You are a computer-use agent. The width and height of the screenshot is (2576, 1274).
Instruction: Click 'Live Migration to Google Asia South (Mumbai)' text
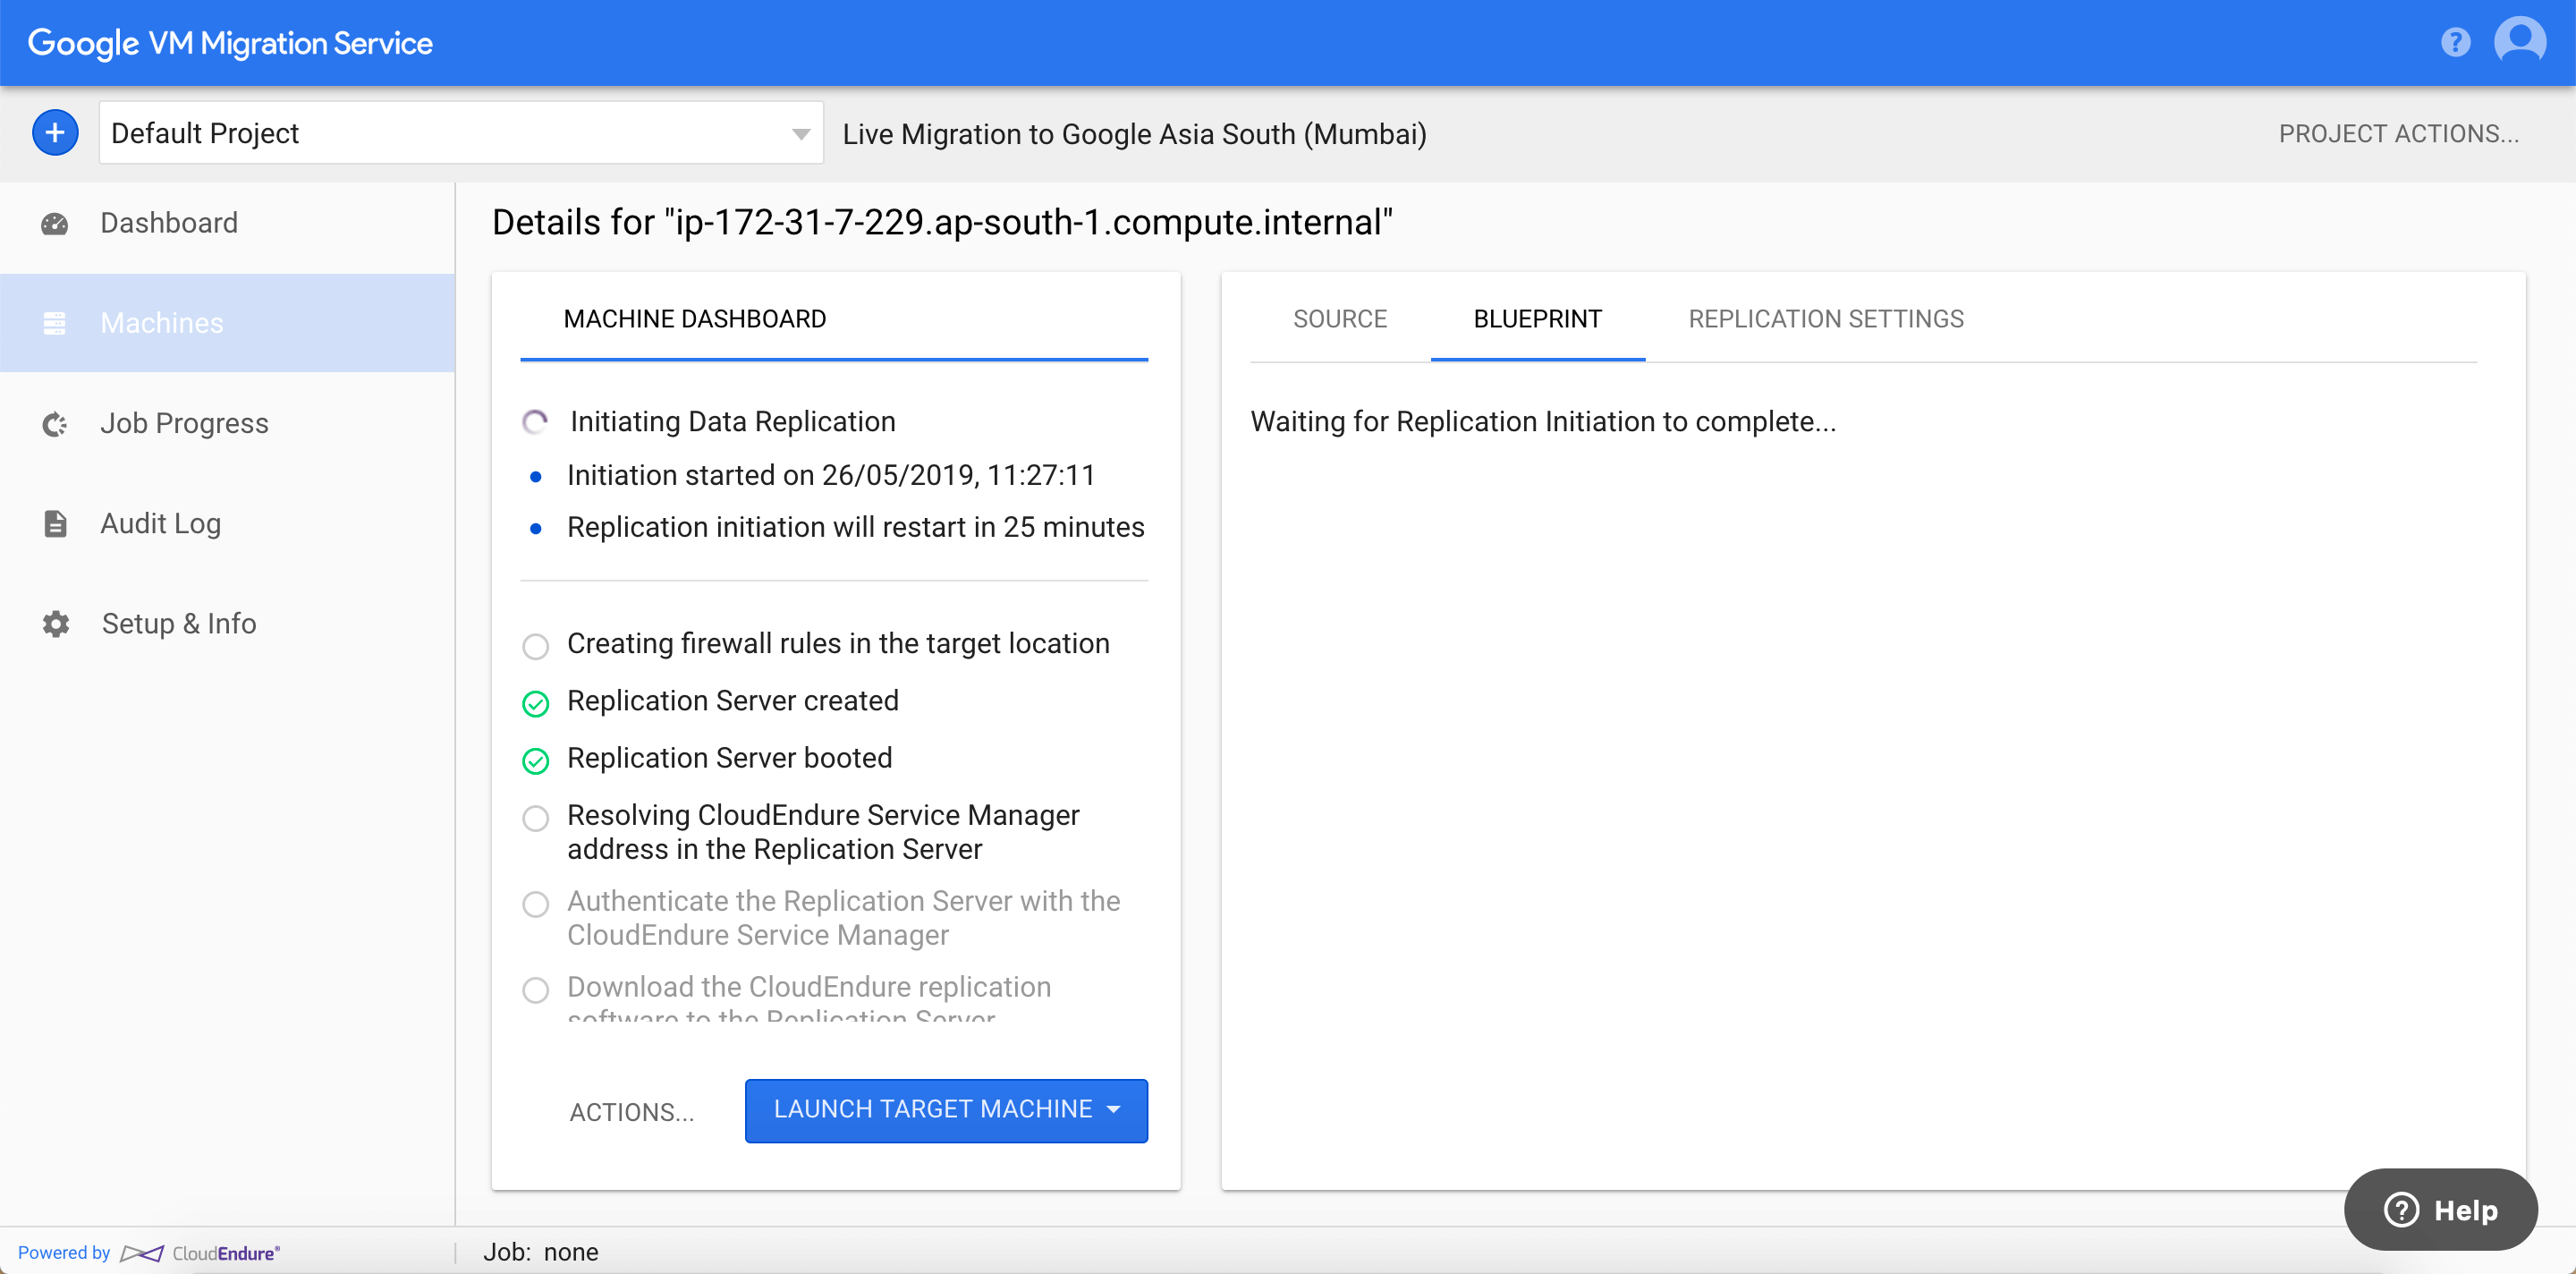pos(1134,134)
